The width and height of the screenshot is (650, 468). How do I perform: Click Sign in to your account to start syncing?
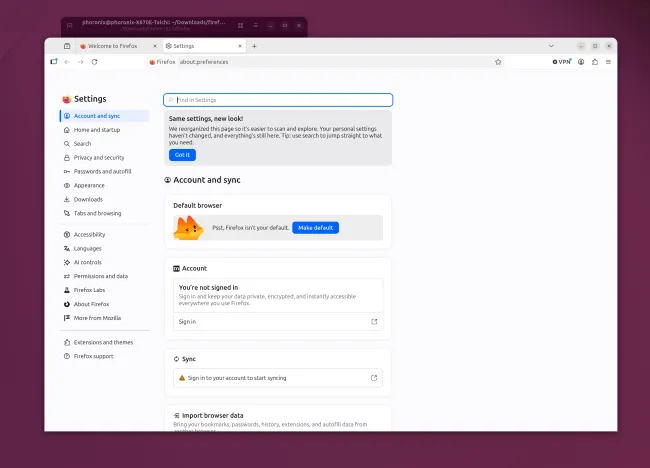pos(278,378)
